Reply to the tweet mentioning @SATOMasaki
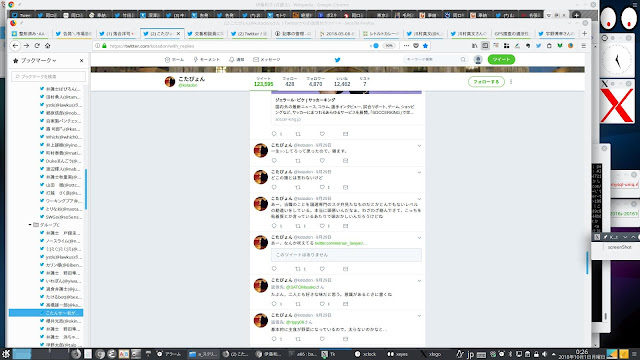Image resolution: width=640 pixels, height=360 pixels. tap(274, 304)
